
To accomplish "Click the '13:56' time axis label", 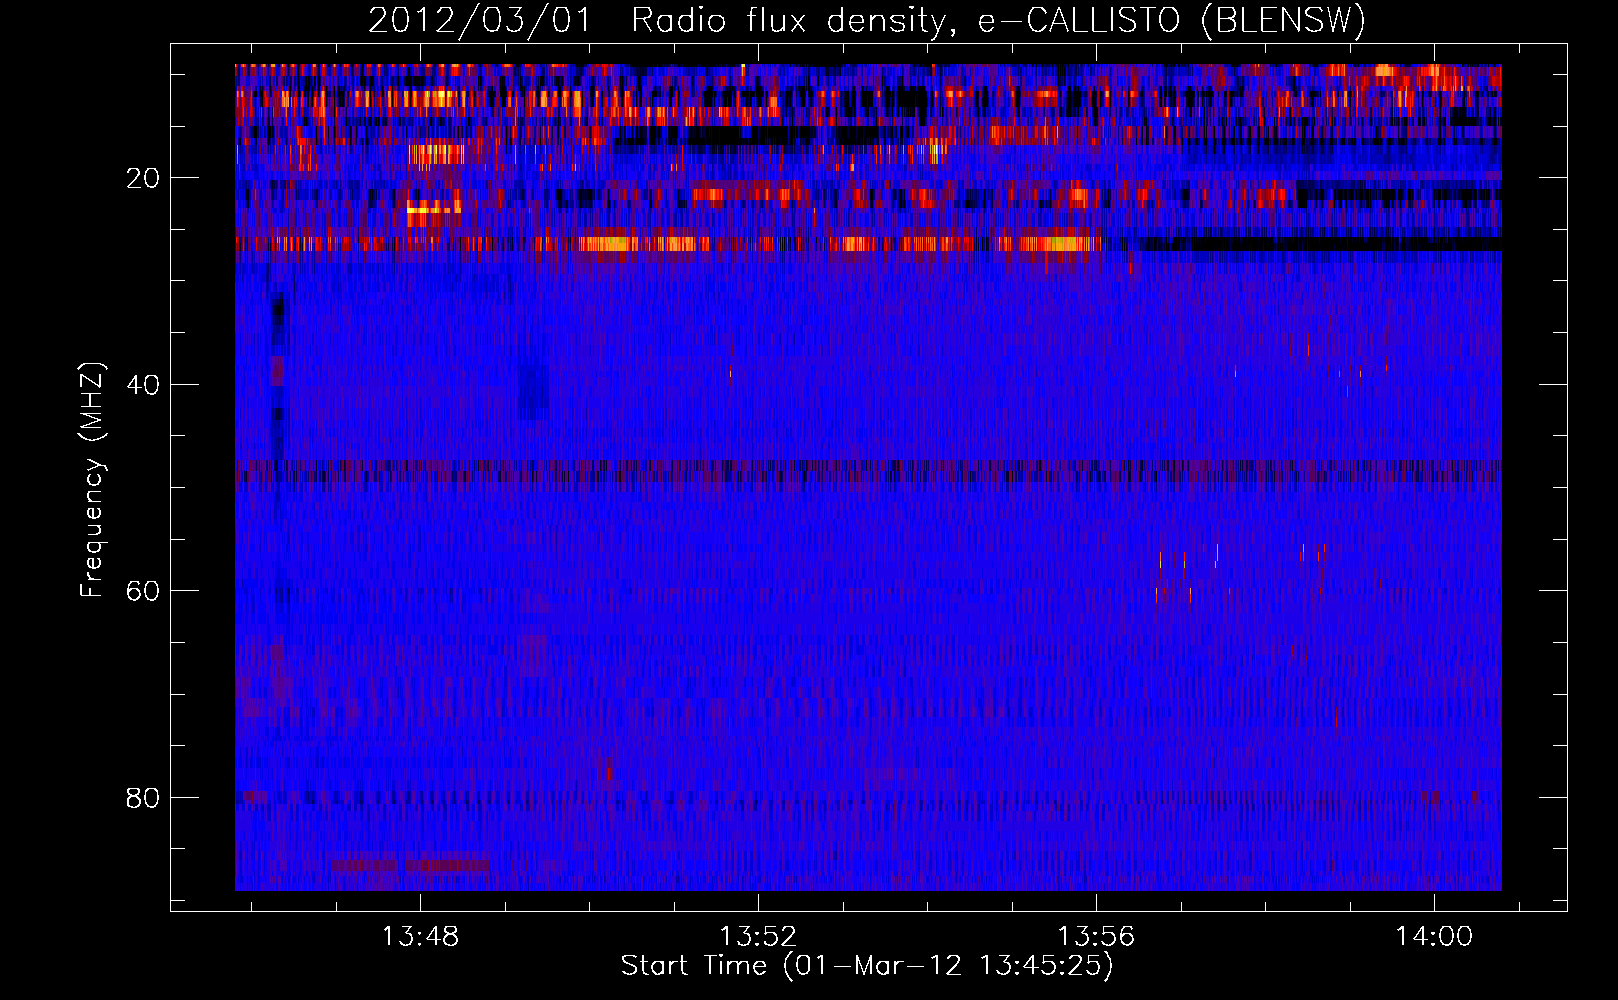I will [1096, 936].
